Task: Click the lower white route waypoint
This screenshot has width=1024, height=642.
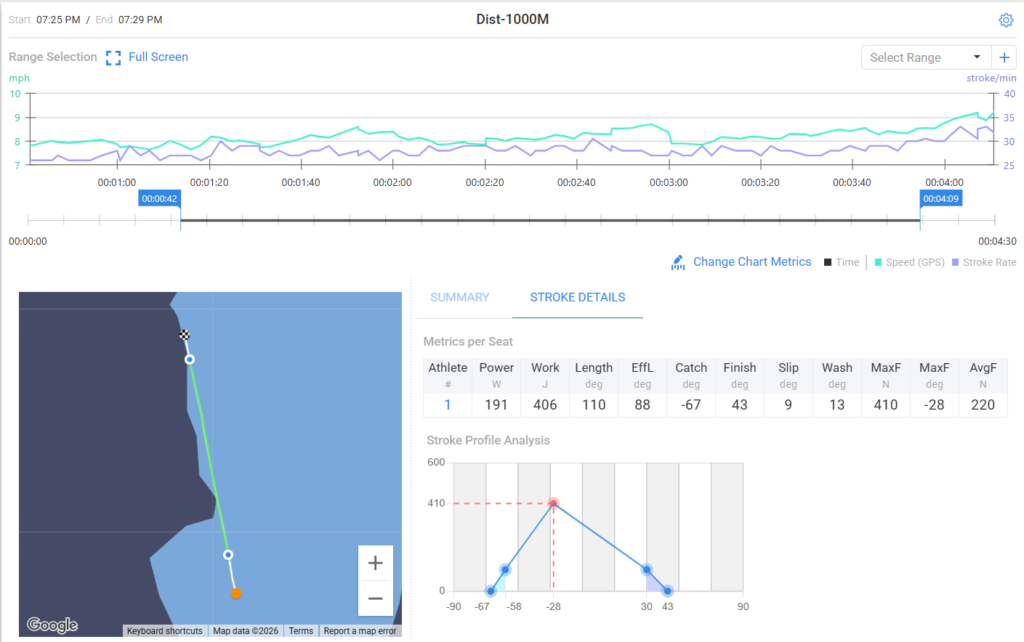Action: pos(228,554)
